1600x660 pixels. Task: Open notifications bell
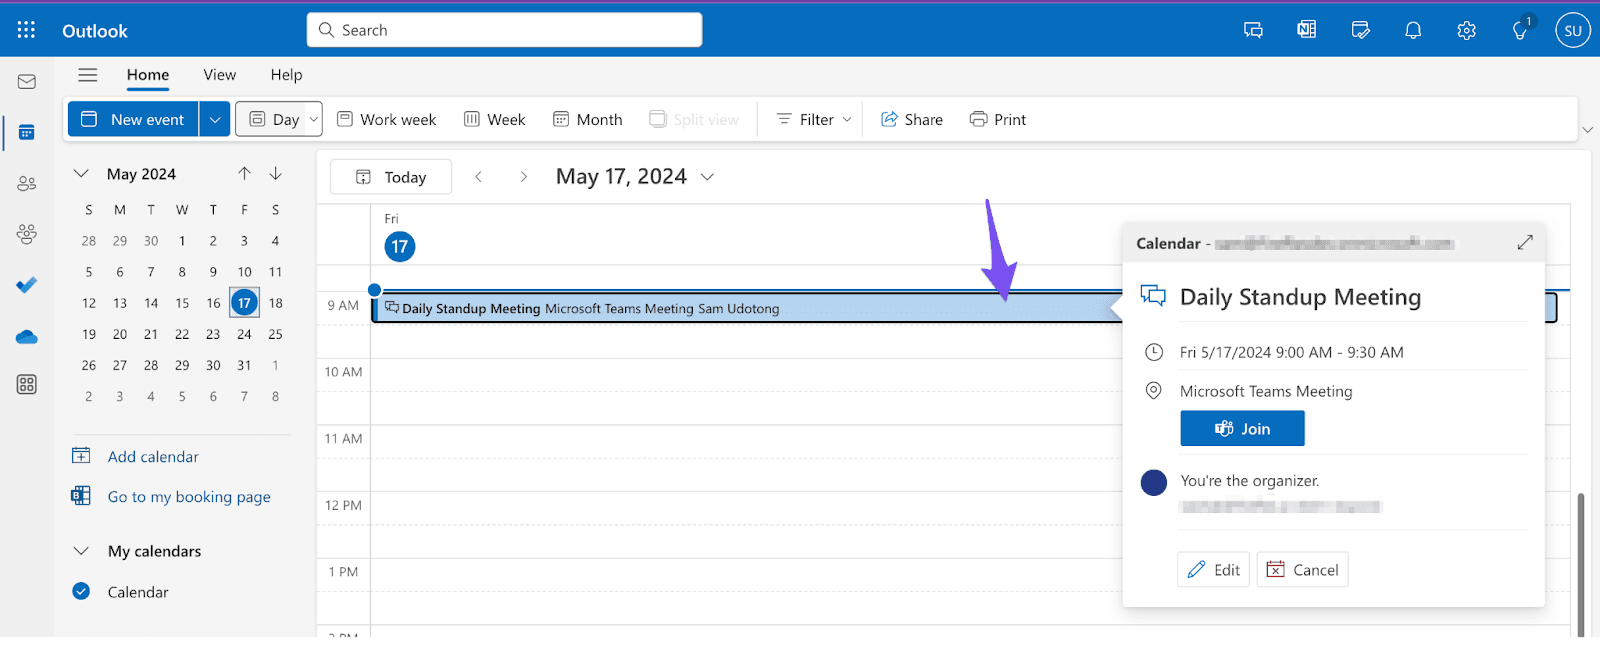[x=1413, y=30]
